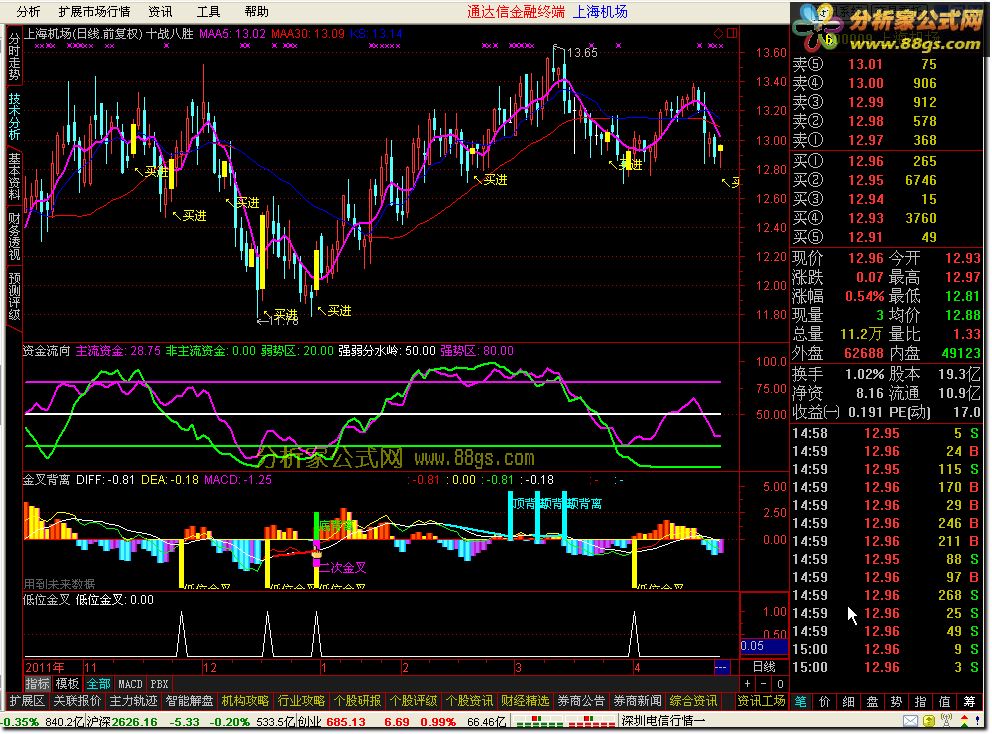
Task: Open the 券商公告 tab
Action: coord(581,701)
